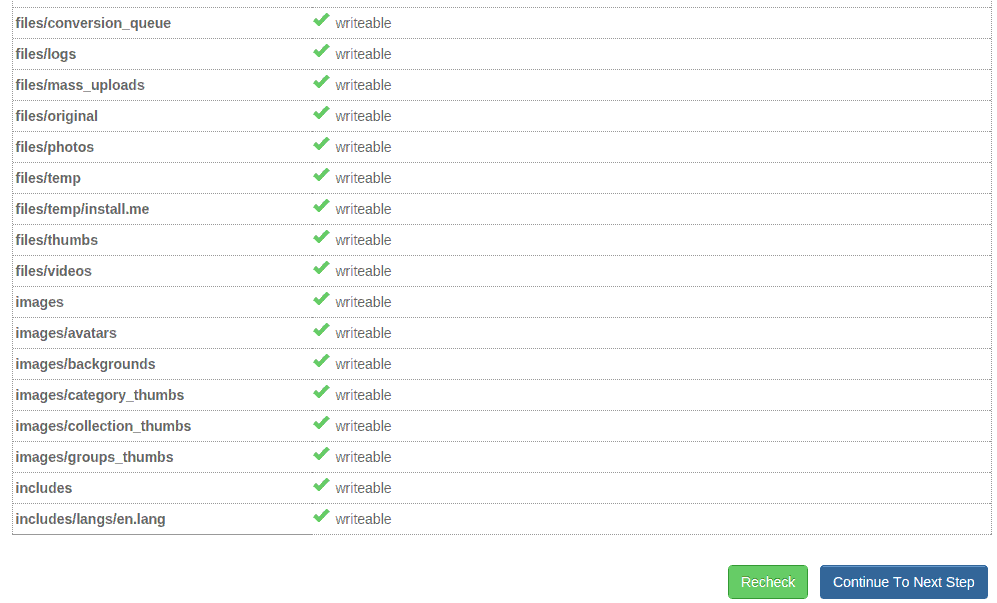This screenshot has width=997, height=603.
Task: Click the Recheck button
Action: pos(767,582)
